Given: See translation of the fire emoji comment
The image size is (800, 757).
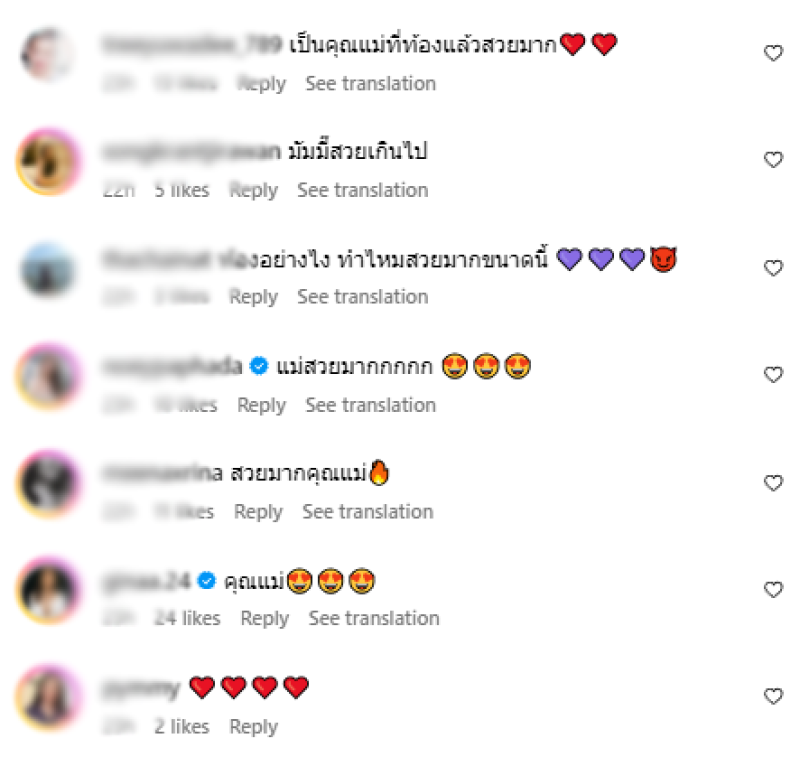Looking at the screenshot, I should pyautogui.click(x=368, y=512).
